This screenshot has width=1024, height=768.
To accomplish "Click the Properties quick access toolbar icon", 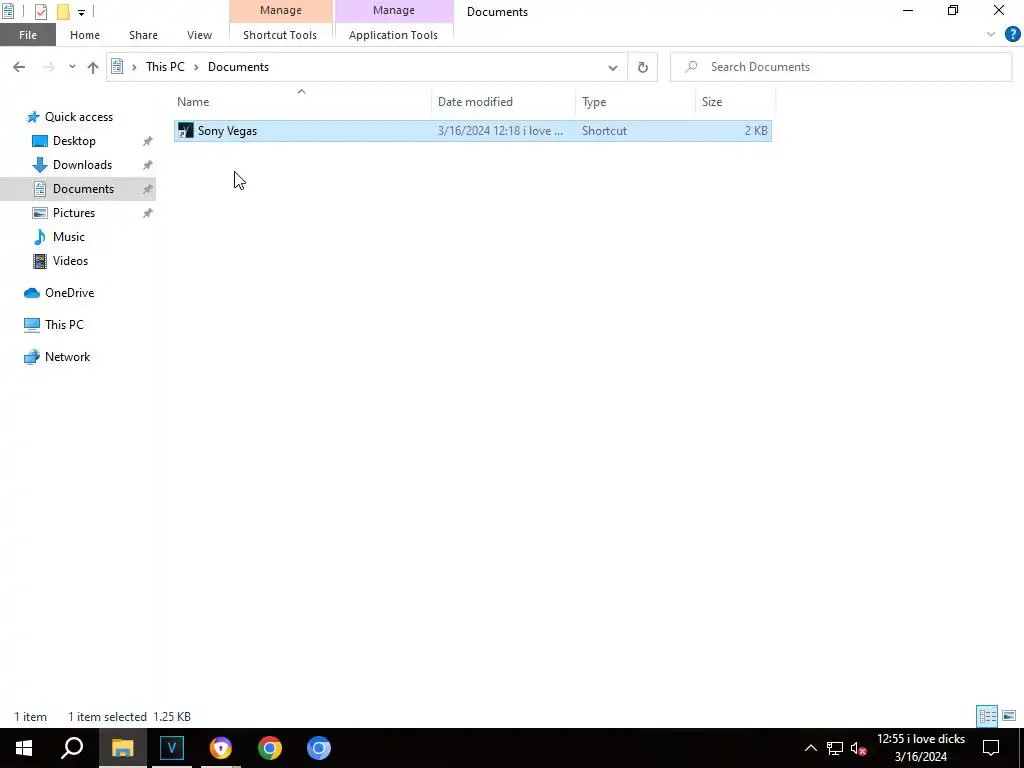I will point(40,12).
